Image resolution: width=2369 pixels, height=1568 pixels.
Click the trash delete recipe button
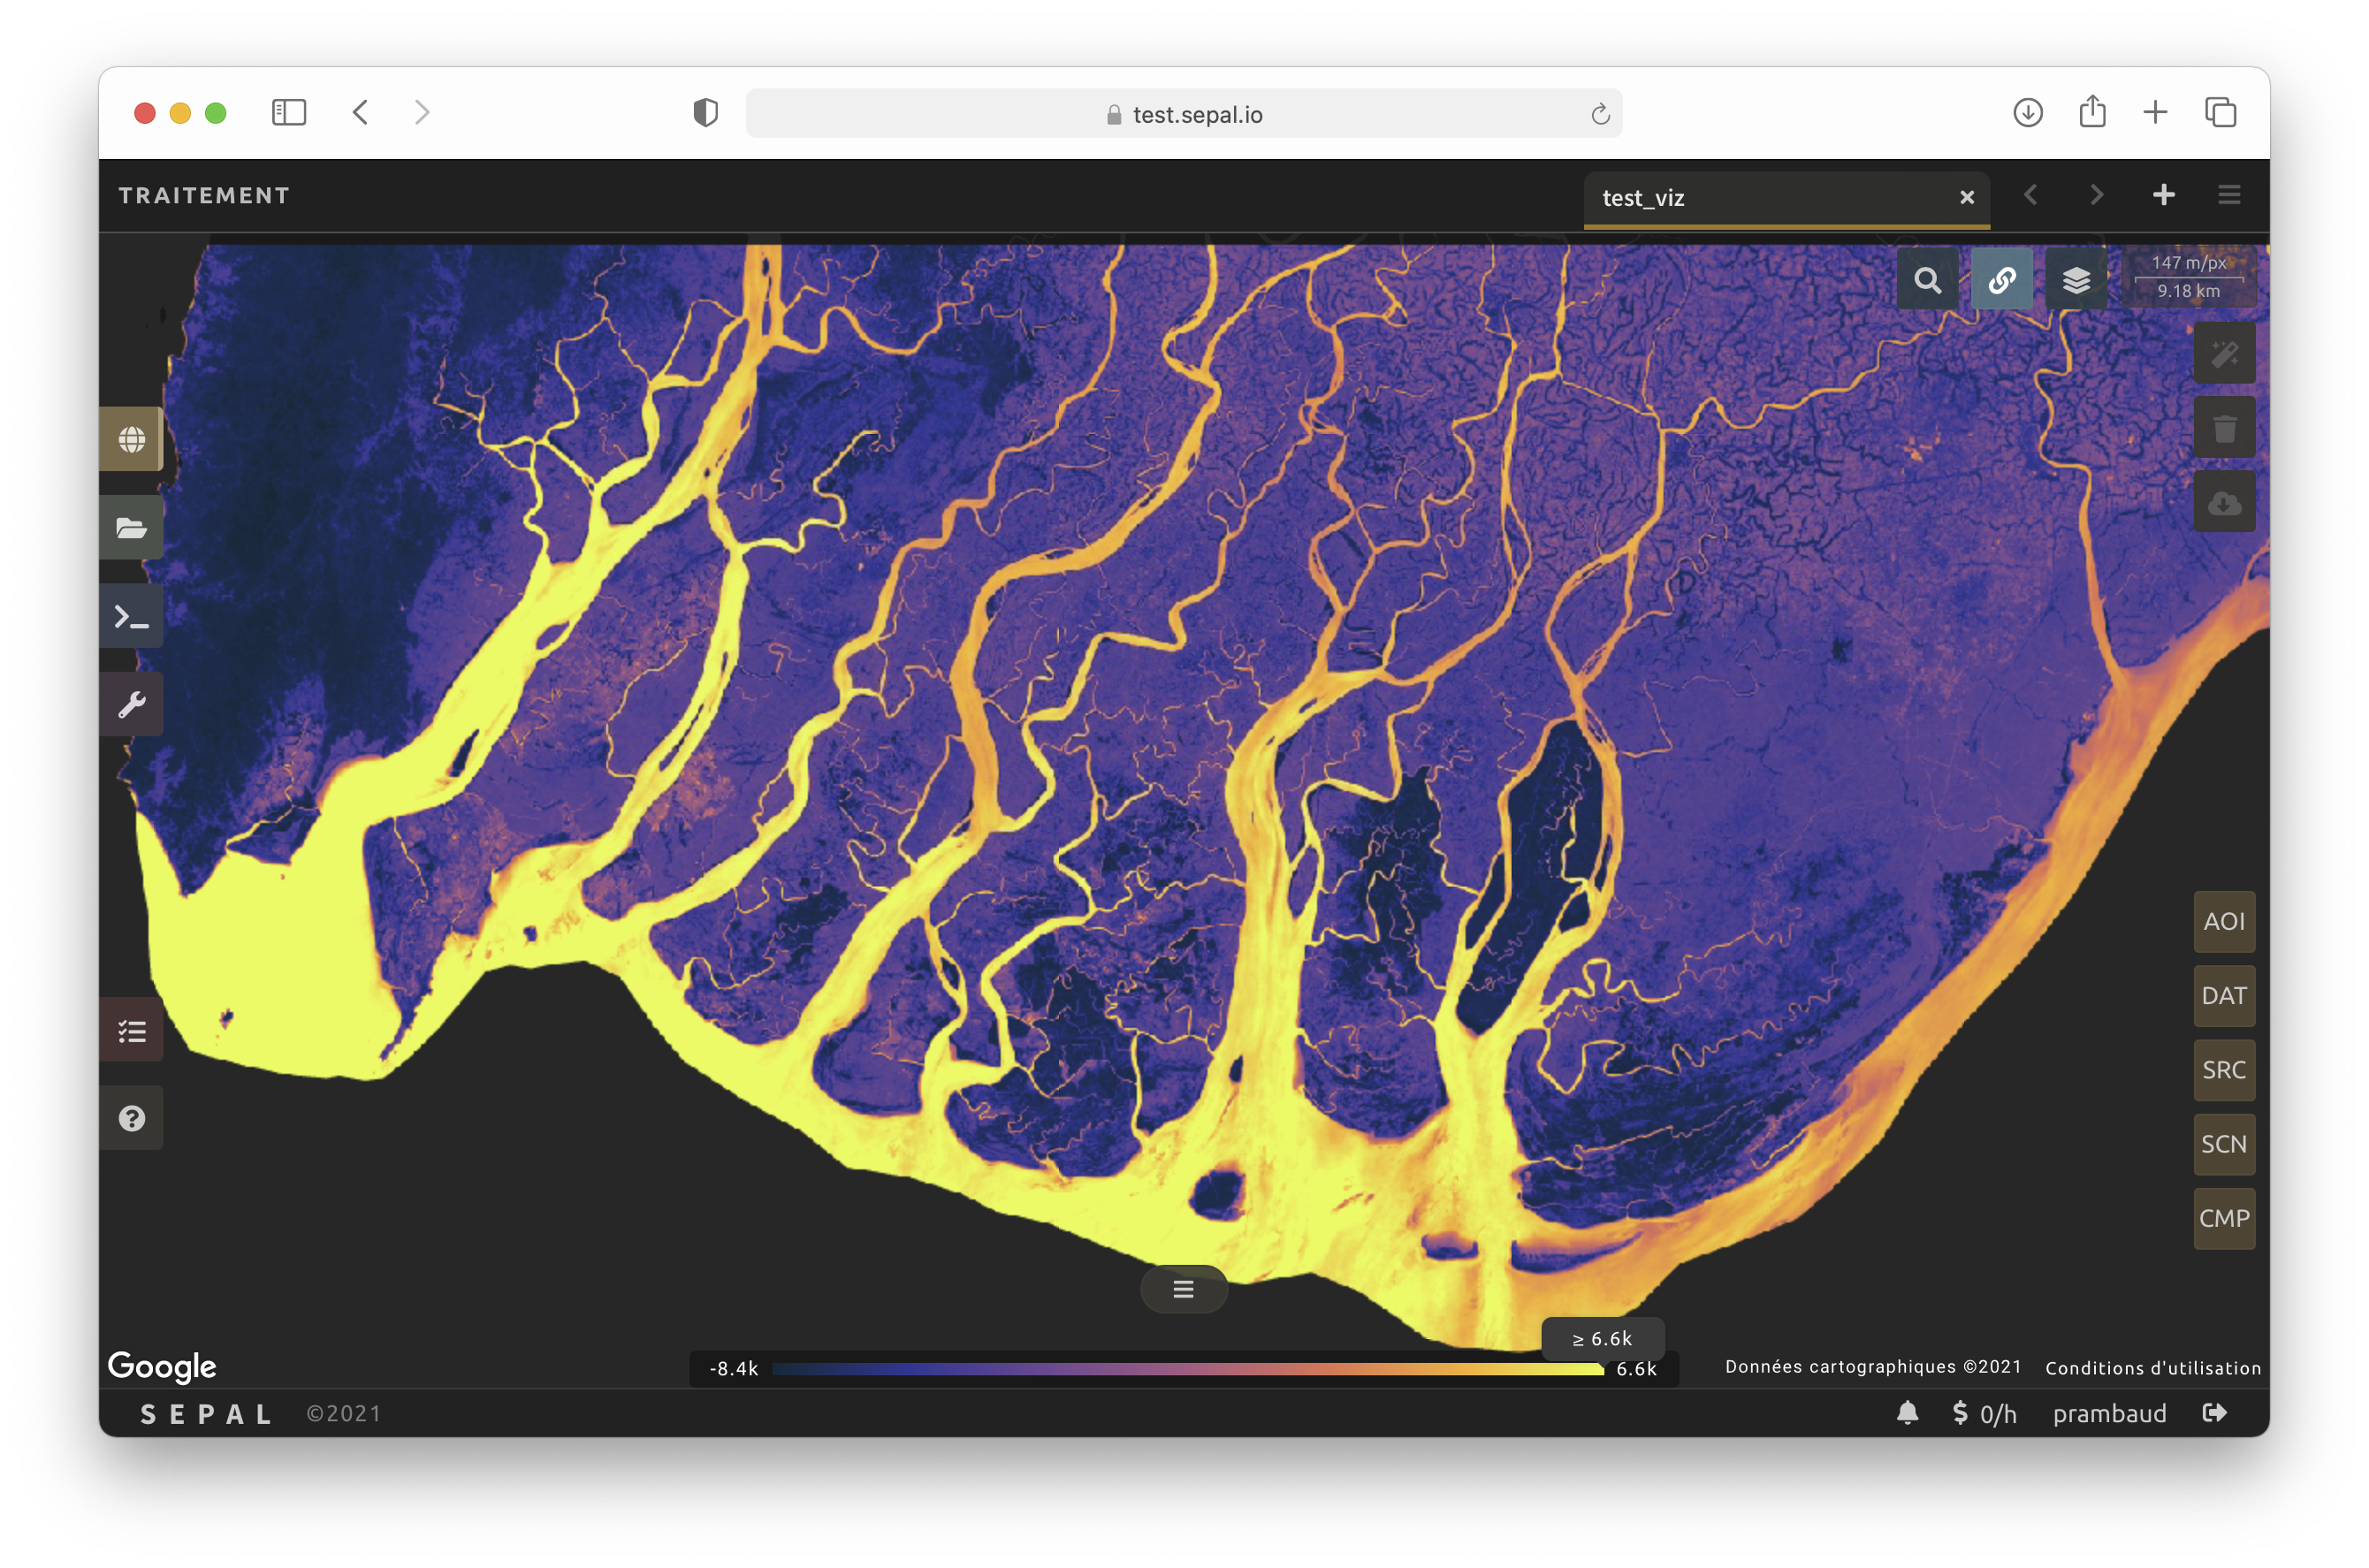(x=2224, y=428)
